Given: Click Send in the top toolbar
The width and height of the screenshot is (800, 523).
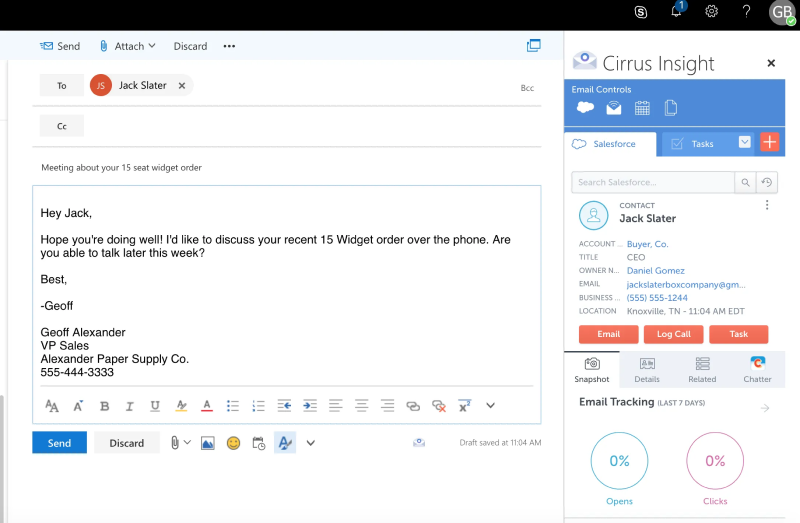Looking at the screenshot, I should coord(60,46).
